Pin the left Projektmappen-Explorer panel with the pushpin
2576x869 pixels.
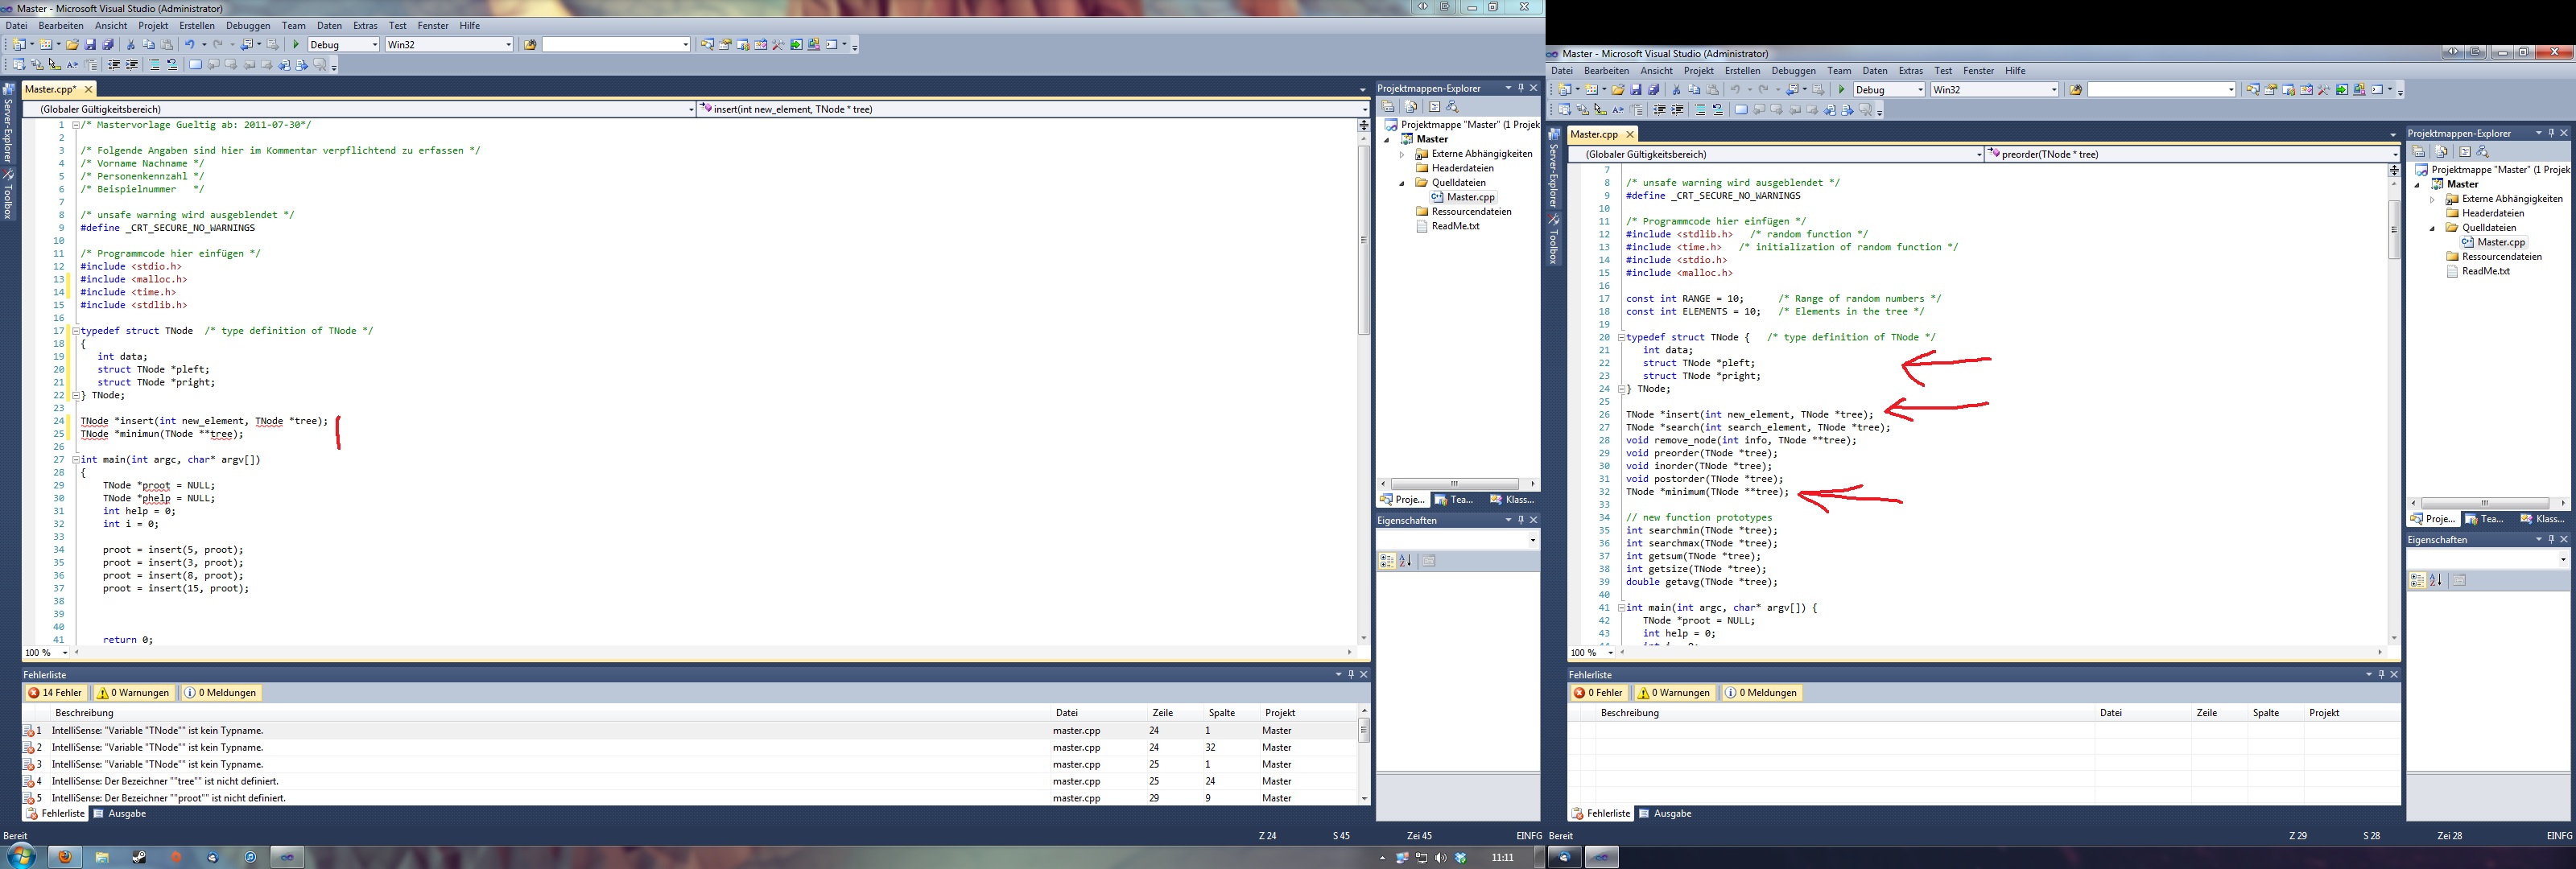(1521, 88)
